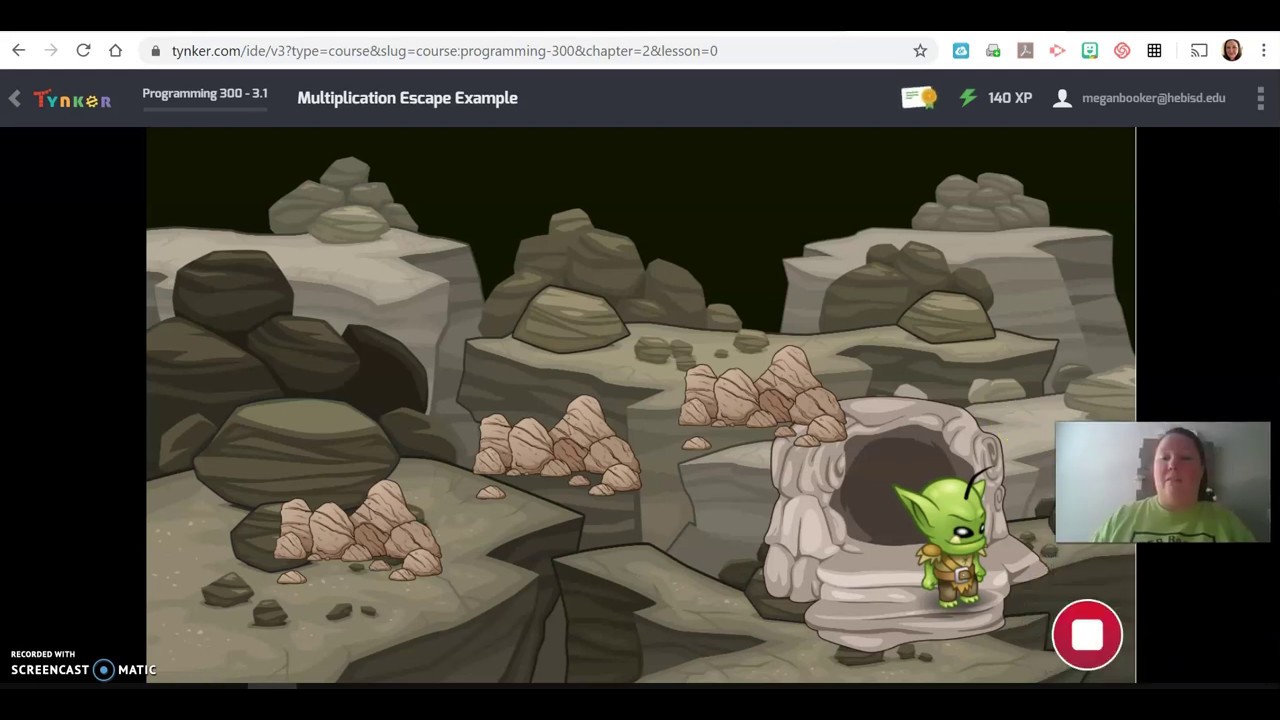Click the meganbooker@hebisd.edu account name
The height and width of the screenshot is (720, 1280).
pyautogui.click(x=1153, y=98)
